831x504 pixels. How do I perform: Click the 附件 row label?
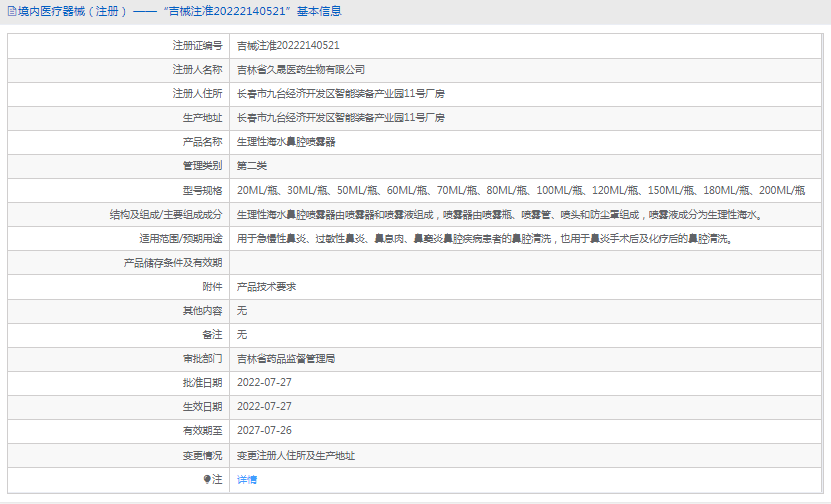213,287
